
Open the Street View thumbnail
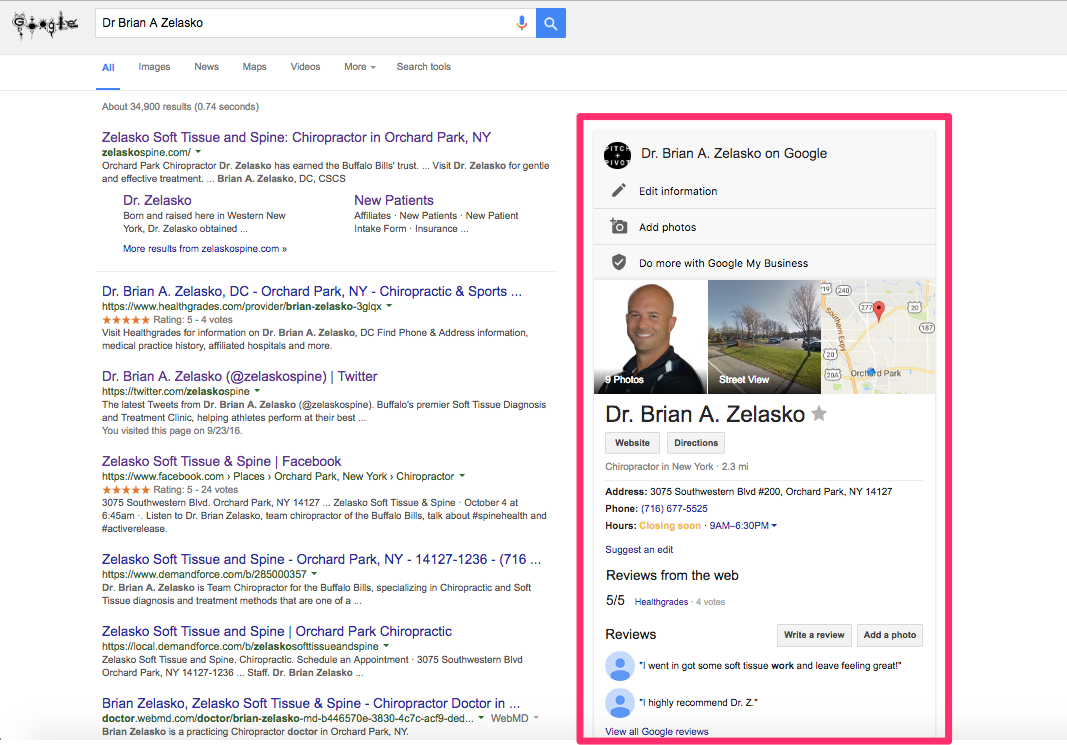(x=764, y=337)
